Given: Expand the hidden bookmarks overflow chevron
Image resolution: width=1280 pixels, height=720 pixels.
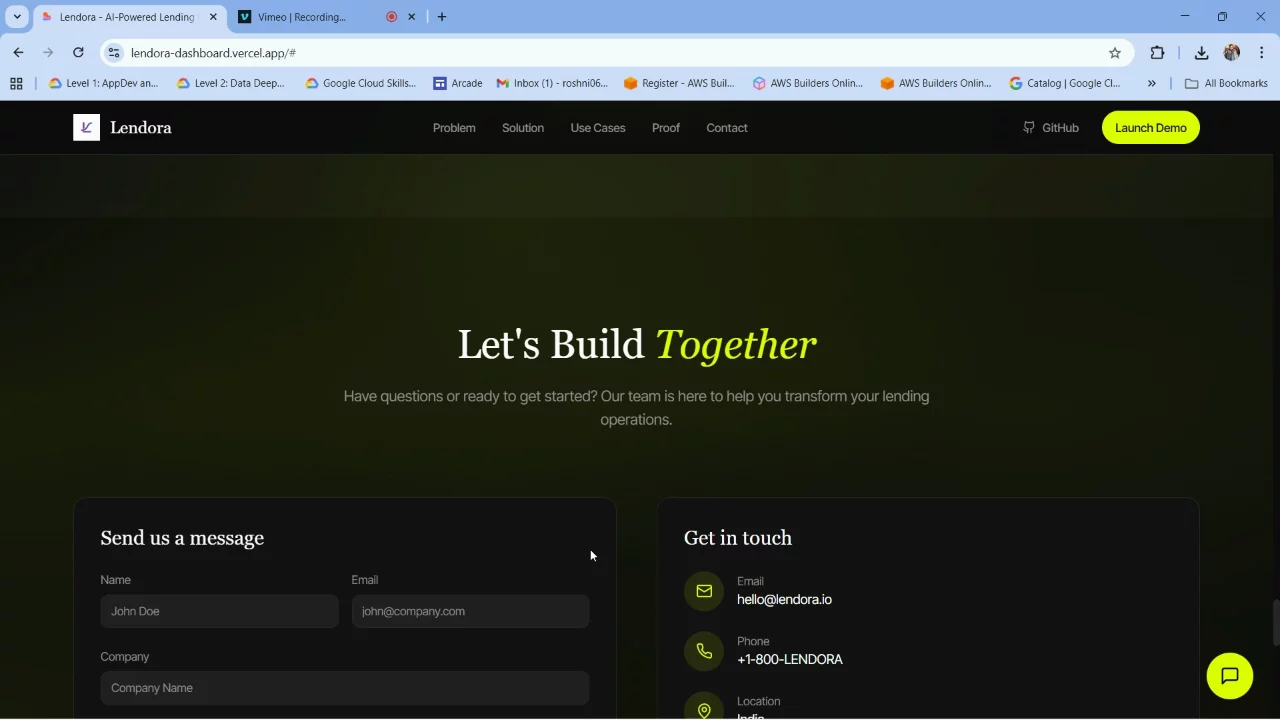Looking at the screenshot, I should tap(1152, 84).
